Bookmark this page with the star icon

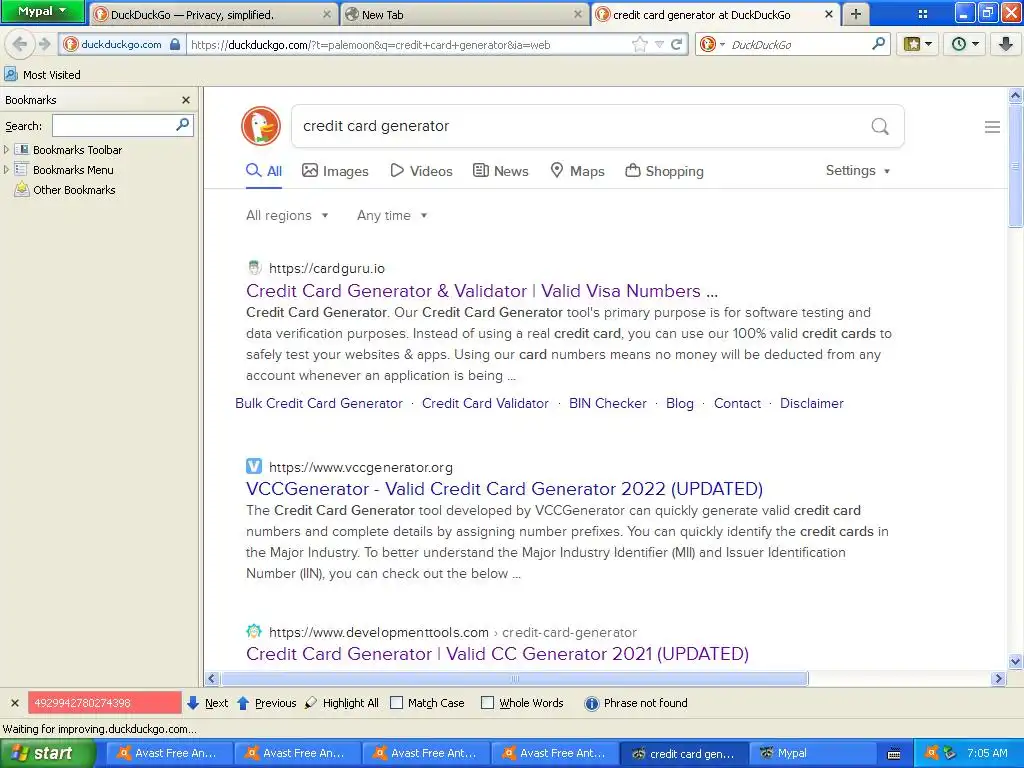tap(640, 44)
